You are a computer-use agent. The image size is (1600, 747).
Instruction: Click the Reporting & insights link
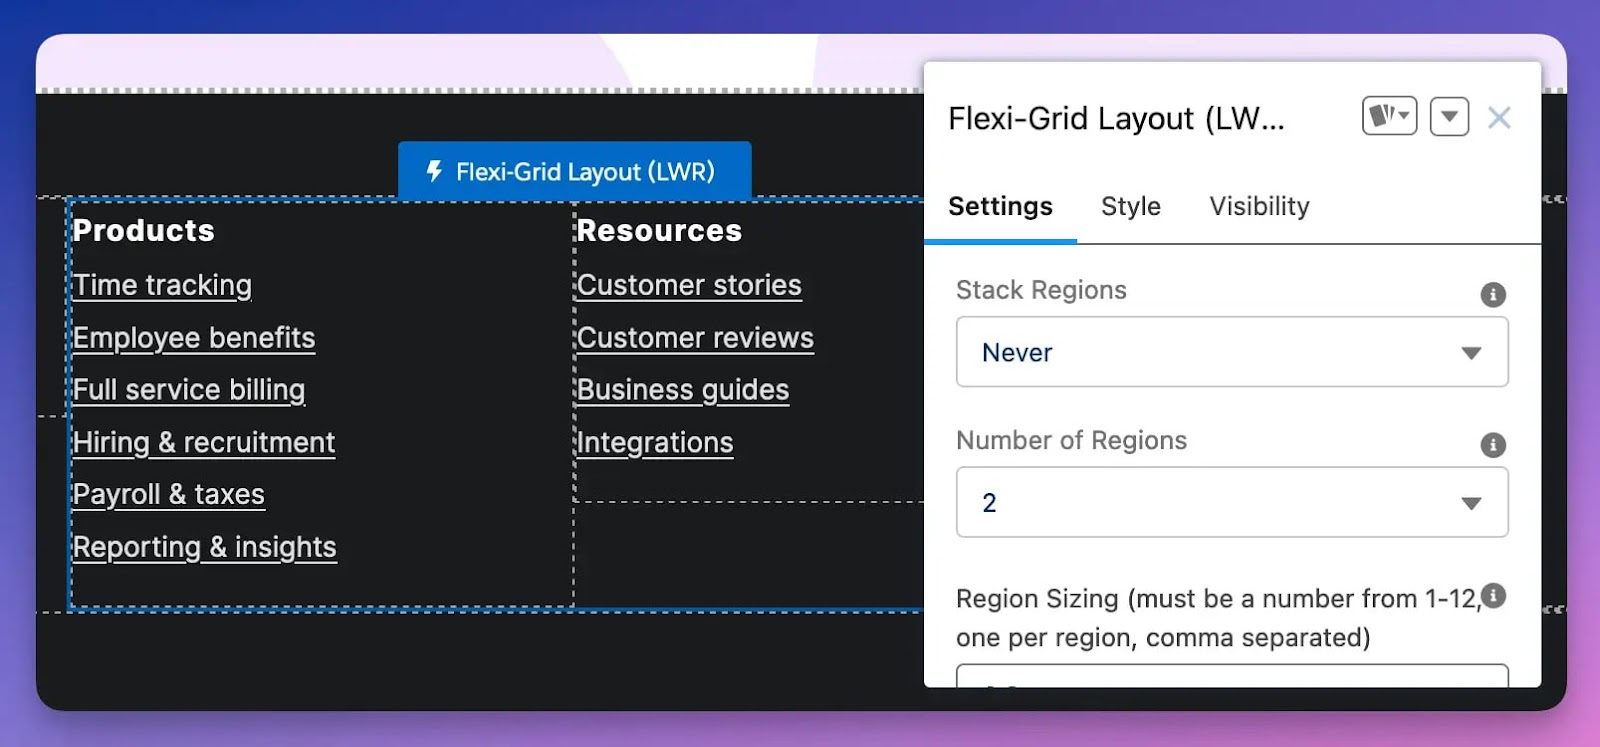[204, 547]
